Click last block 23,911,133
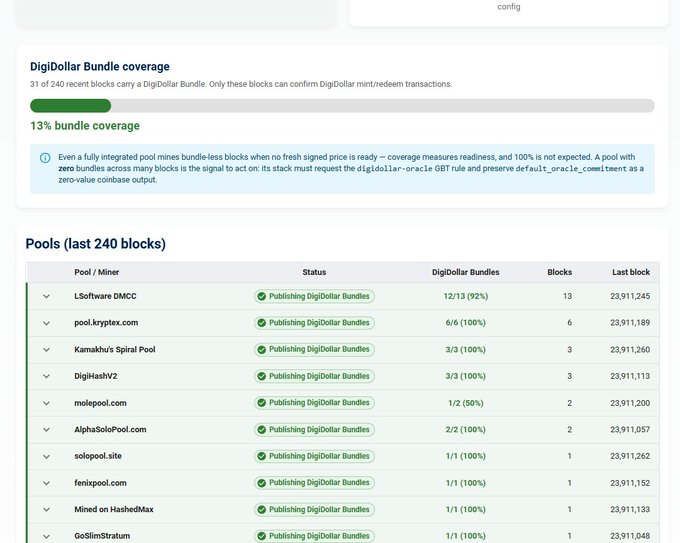680x543 pixels. tap(630, 510)
